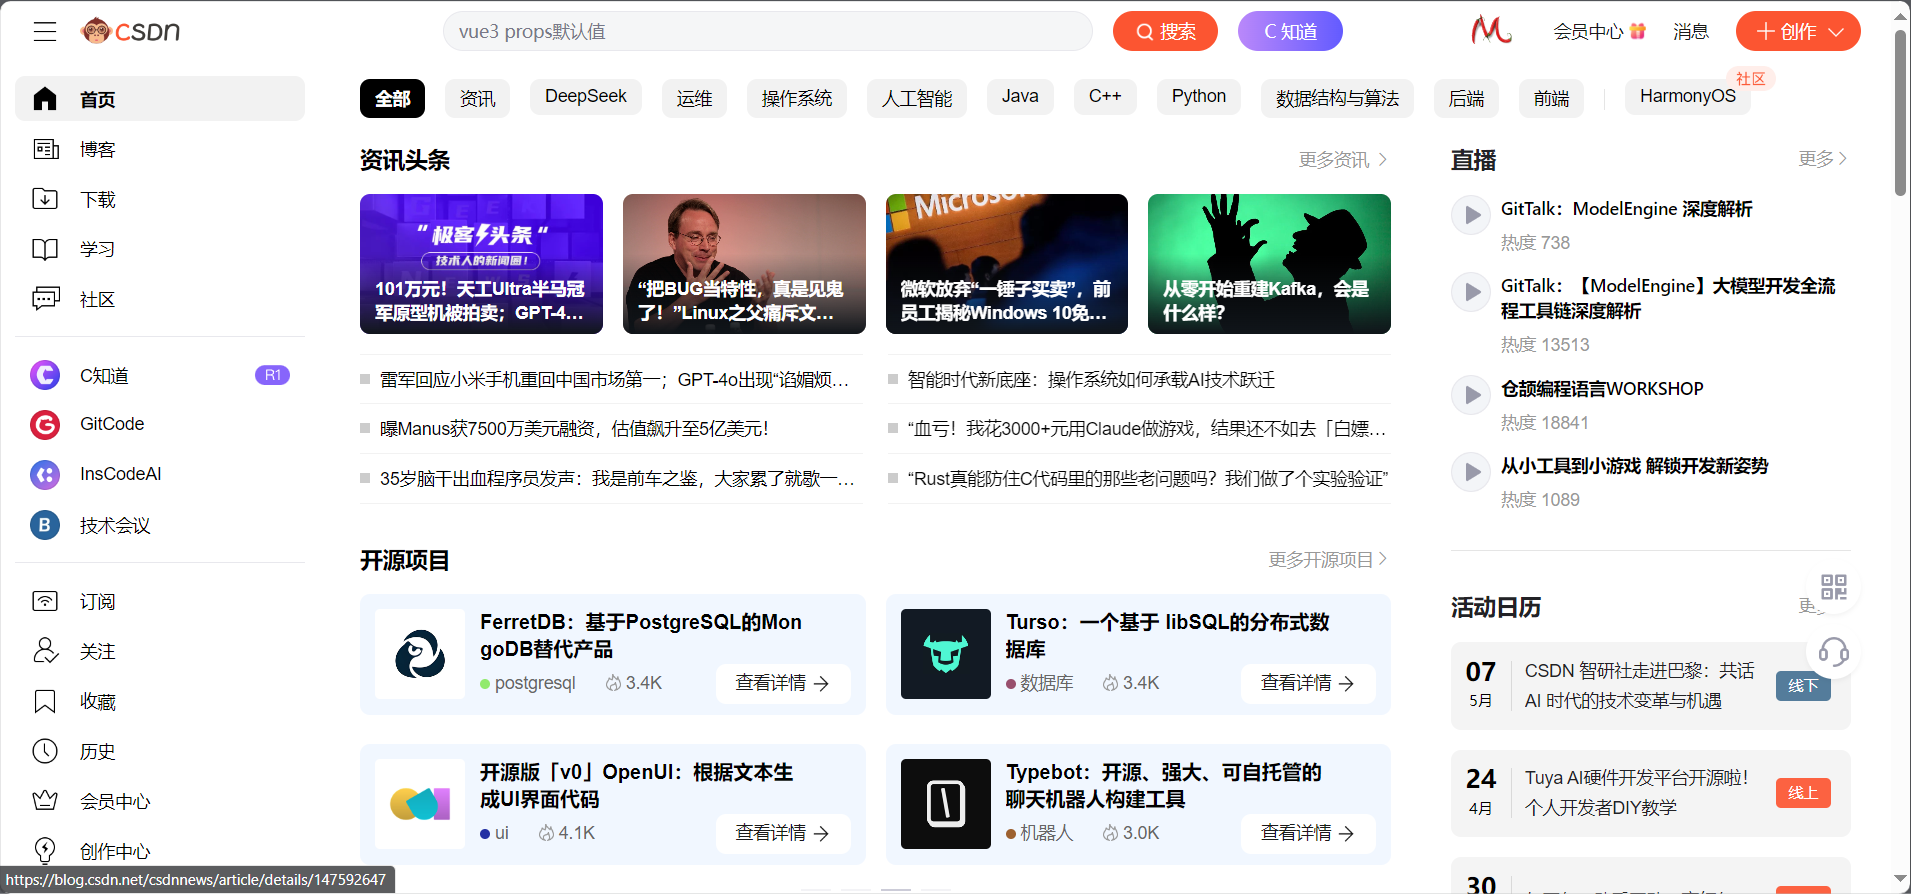Viewport: 1911px width, 894px height.
Task: Click the search input field
Action: [767, 31]
